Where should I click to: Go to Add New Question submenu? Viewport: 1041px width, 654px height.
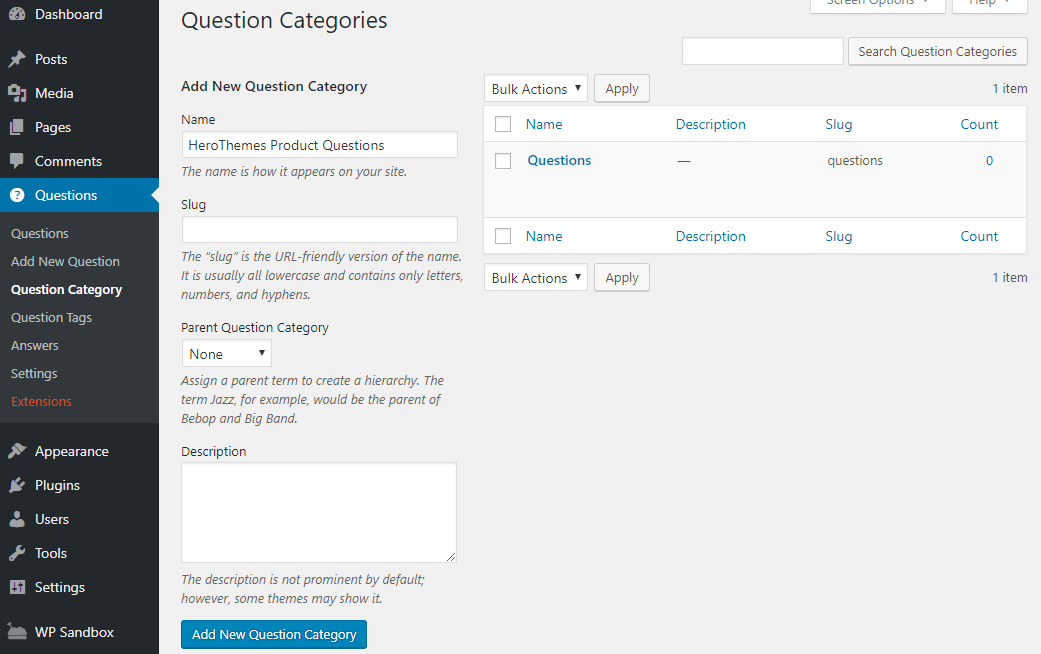[65, 261]
